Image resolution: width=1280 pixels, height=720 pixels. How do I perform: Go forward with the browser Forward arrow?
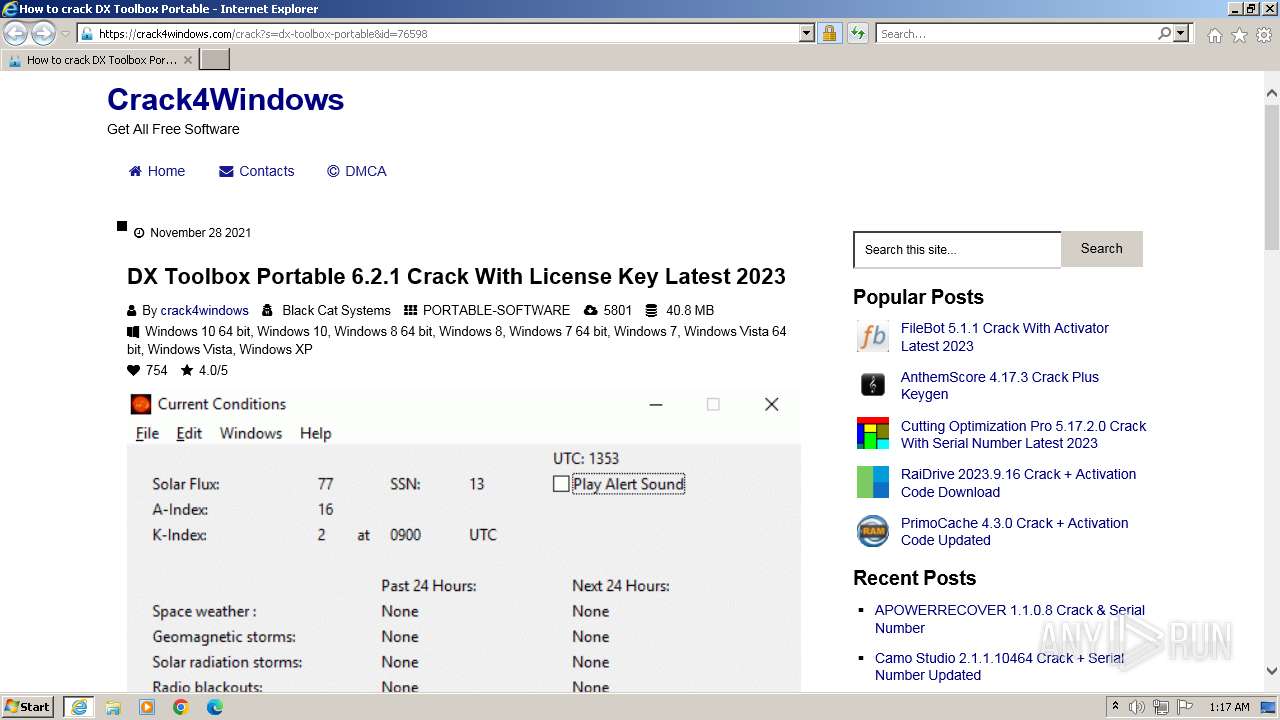coord(43,33)
